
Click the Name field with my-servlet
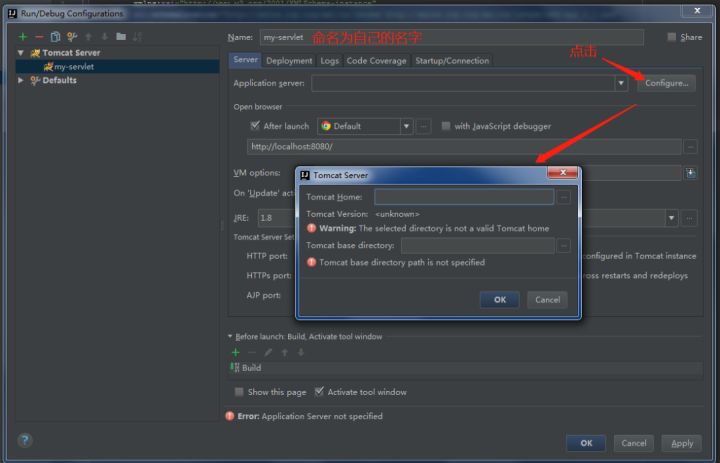(x=452, y=37)
